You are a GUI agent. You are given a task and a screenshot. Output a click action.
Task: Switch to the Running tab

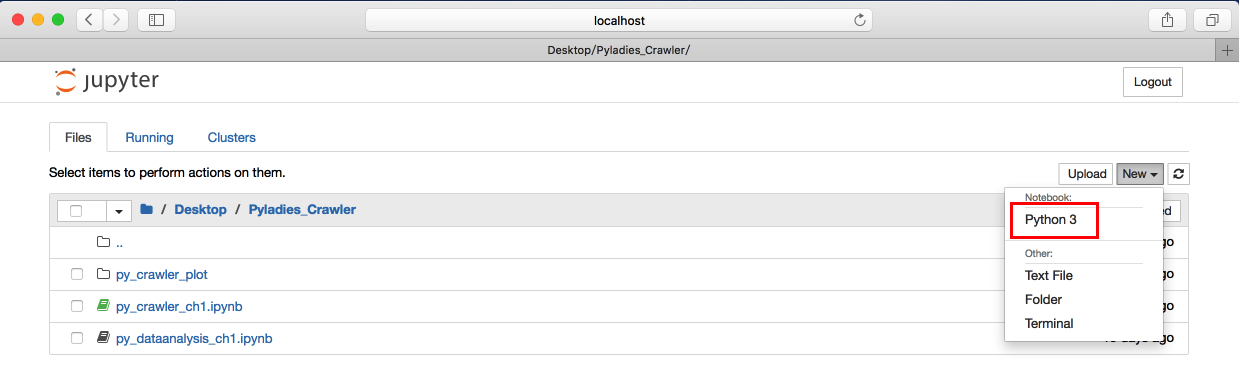(149, 137)
